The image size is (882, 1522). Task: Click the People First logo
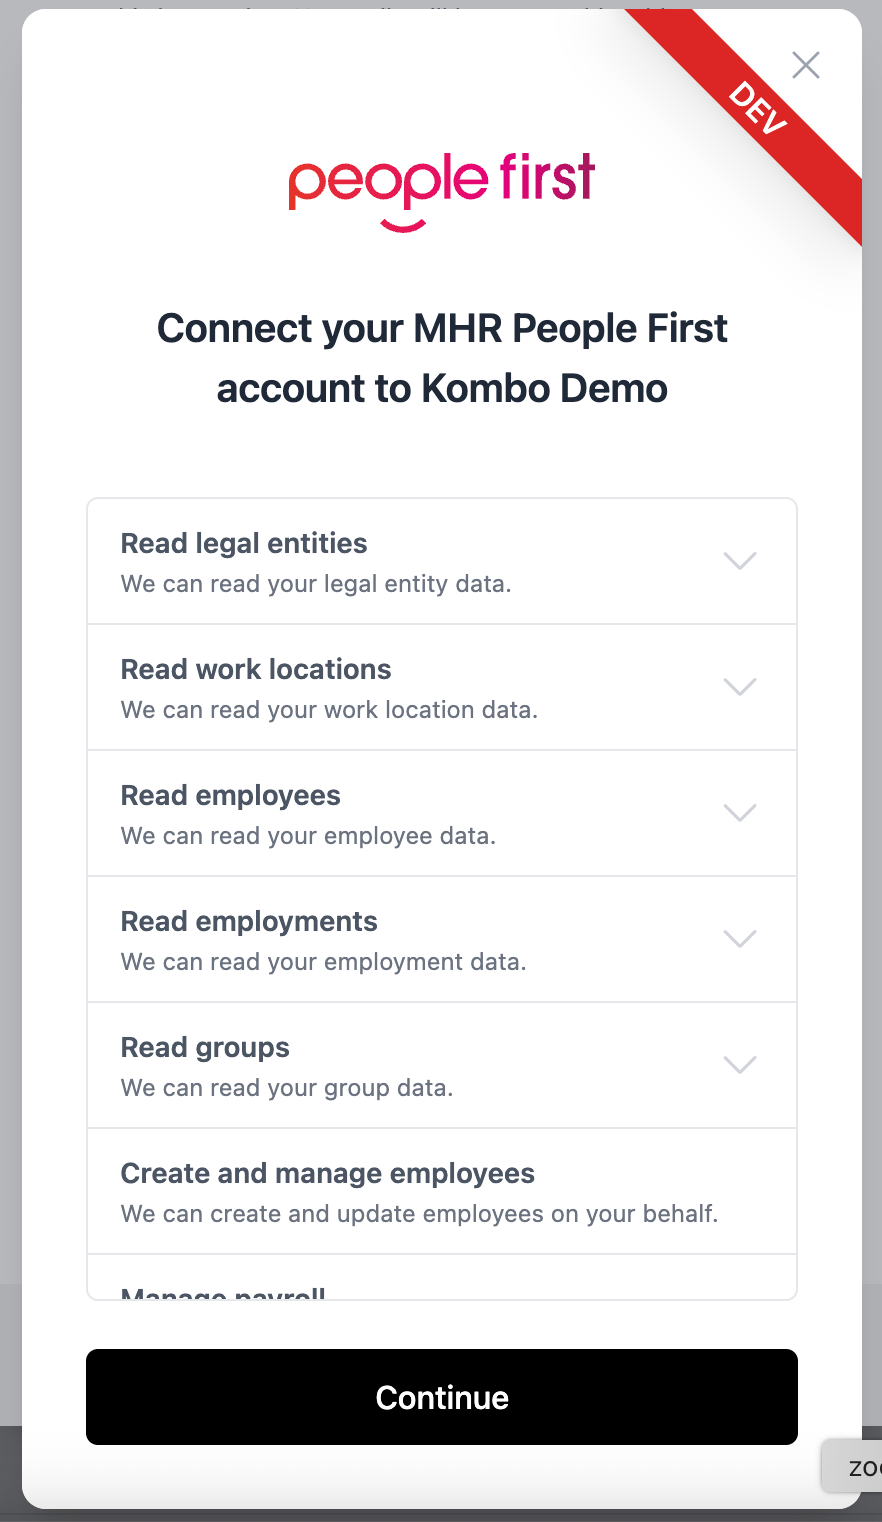[x=441, y=190]
